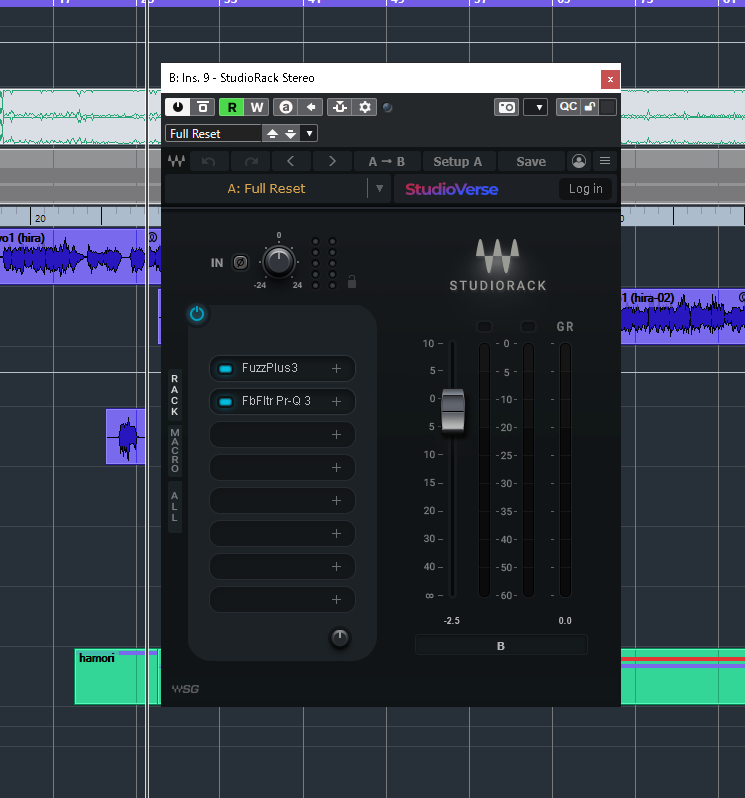Activate the side-chain routing icon
Viewport: 745px width, 798px height.
pos(339,107)
